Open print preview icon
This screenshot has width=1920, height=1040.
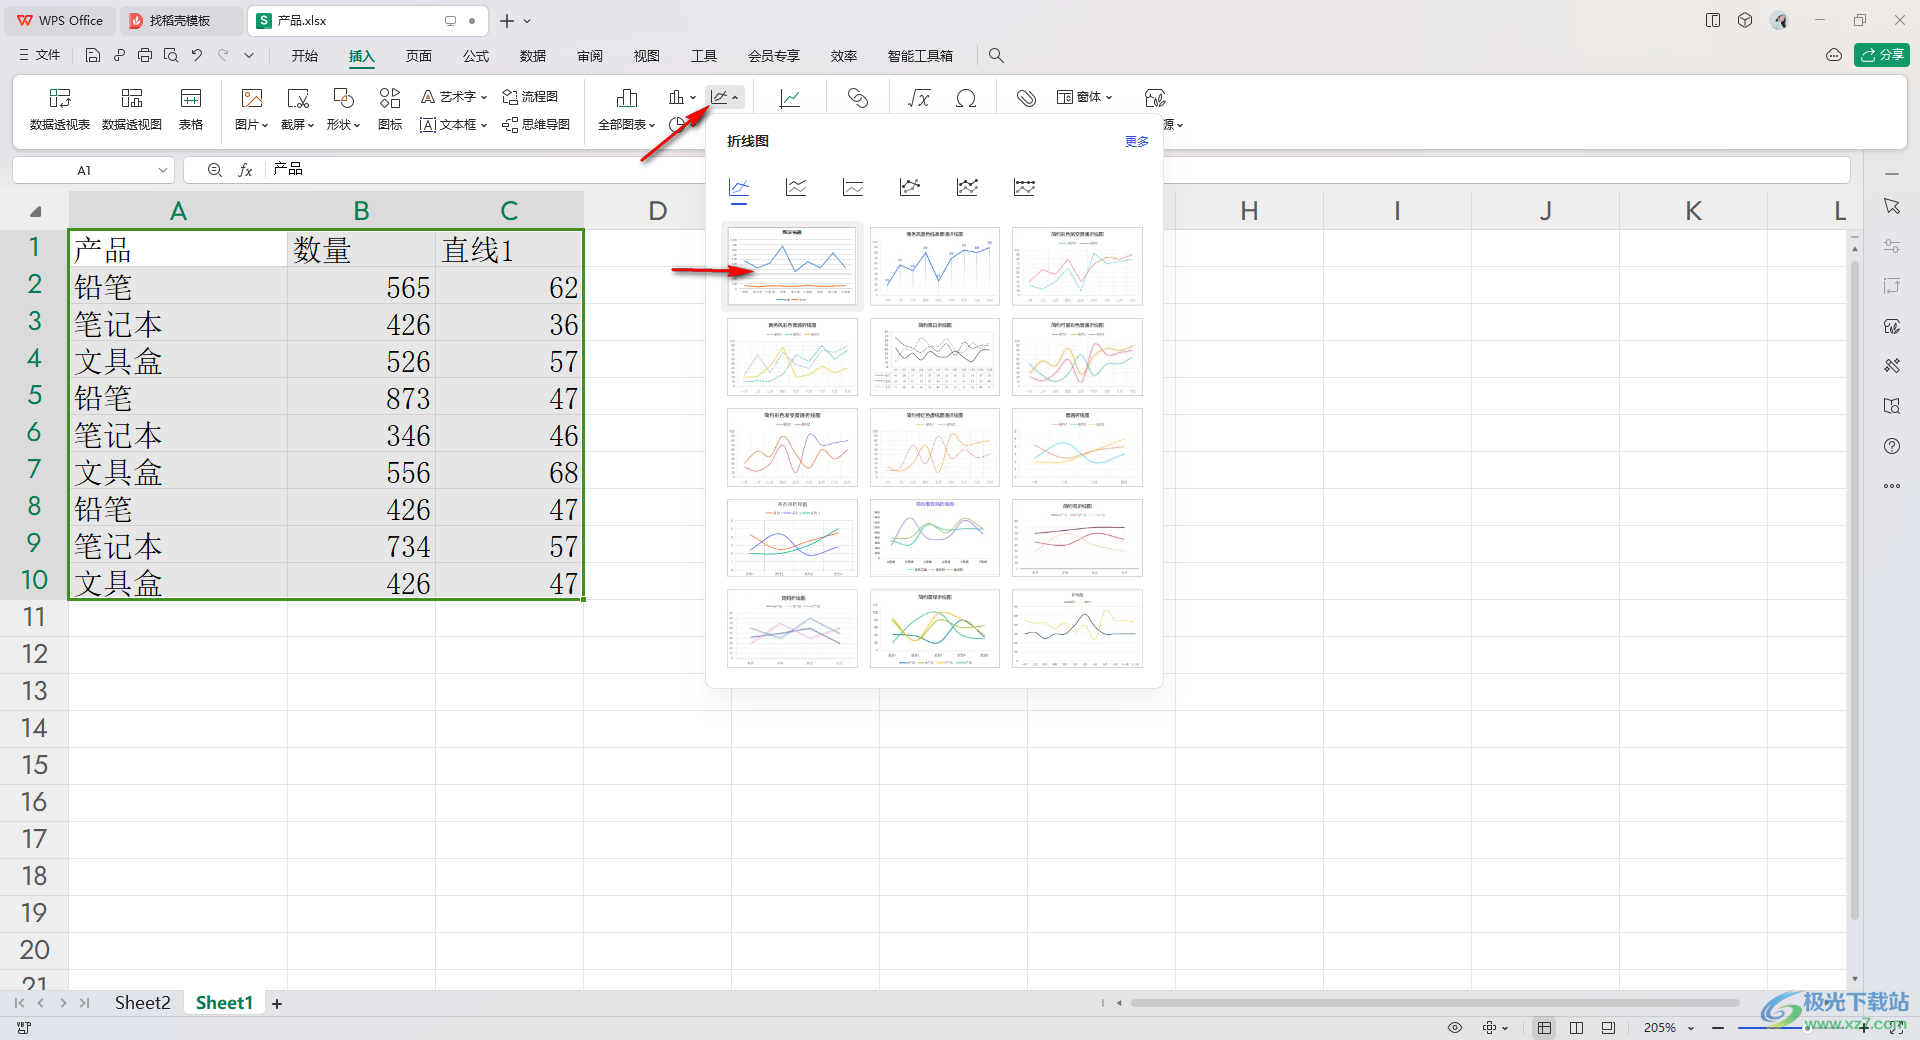[x=171, y=56]
